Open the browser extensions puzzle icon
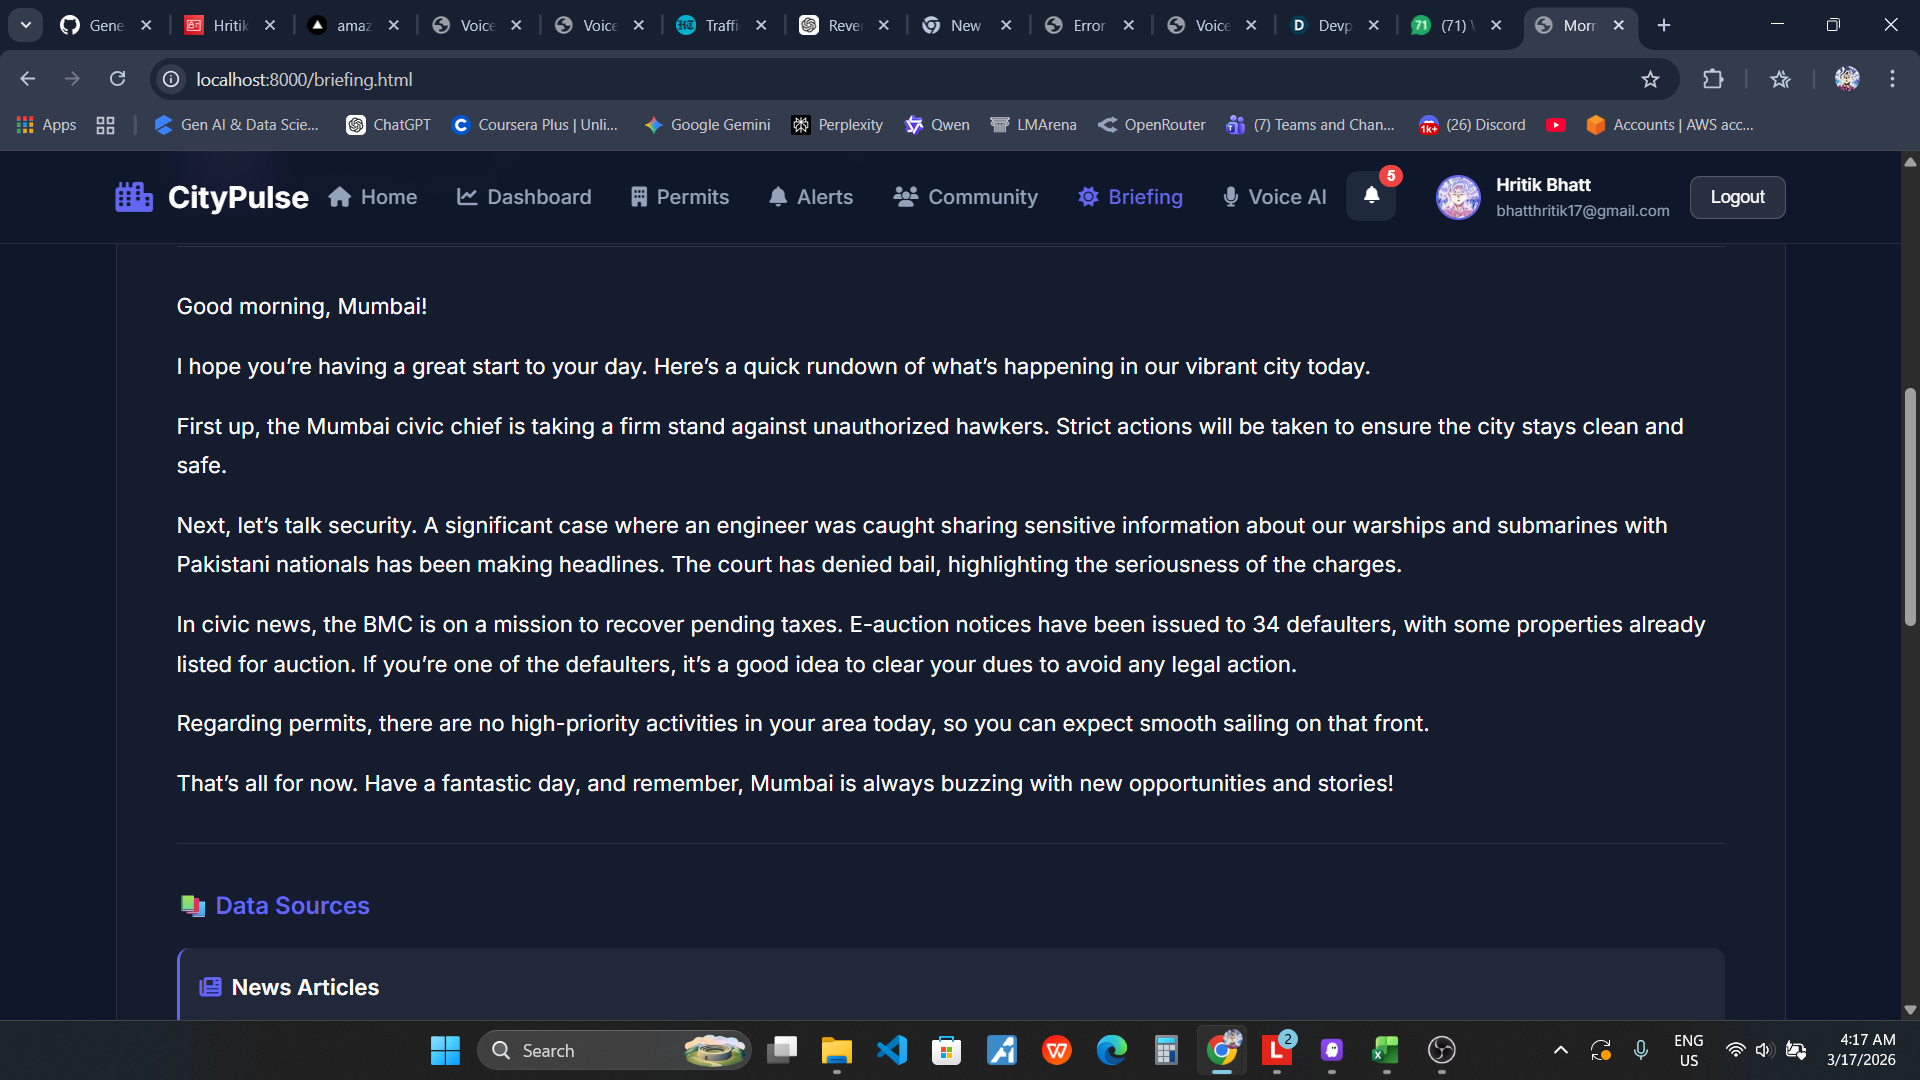The image size is (1920, 1080). coord(1713,79)
